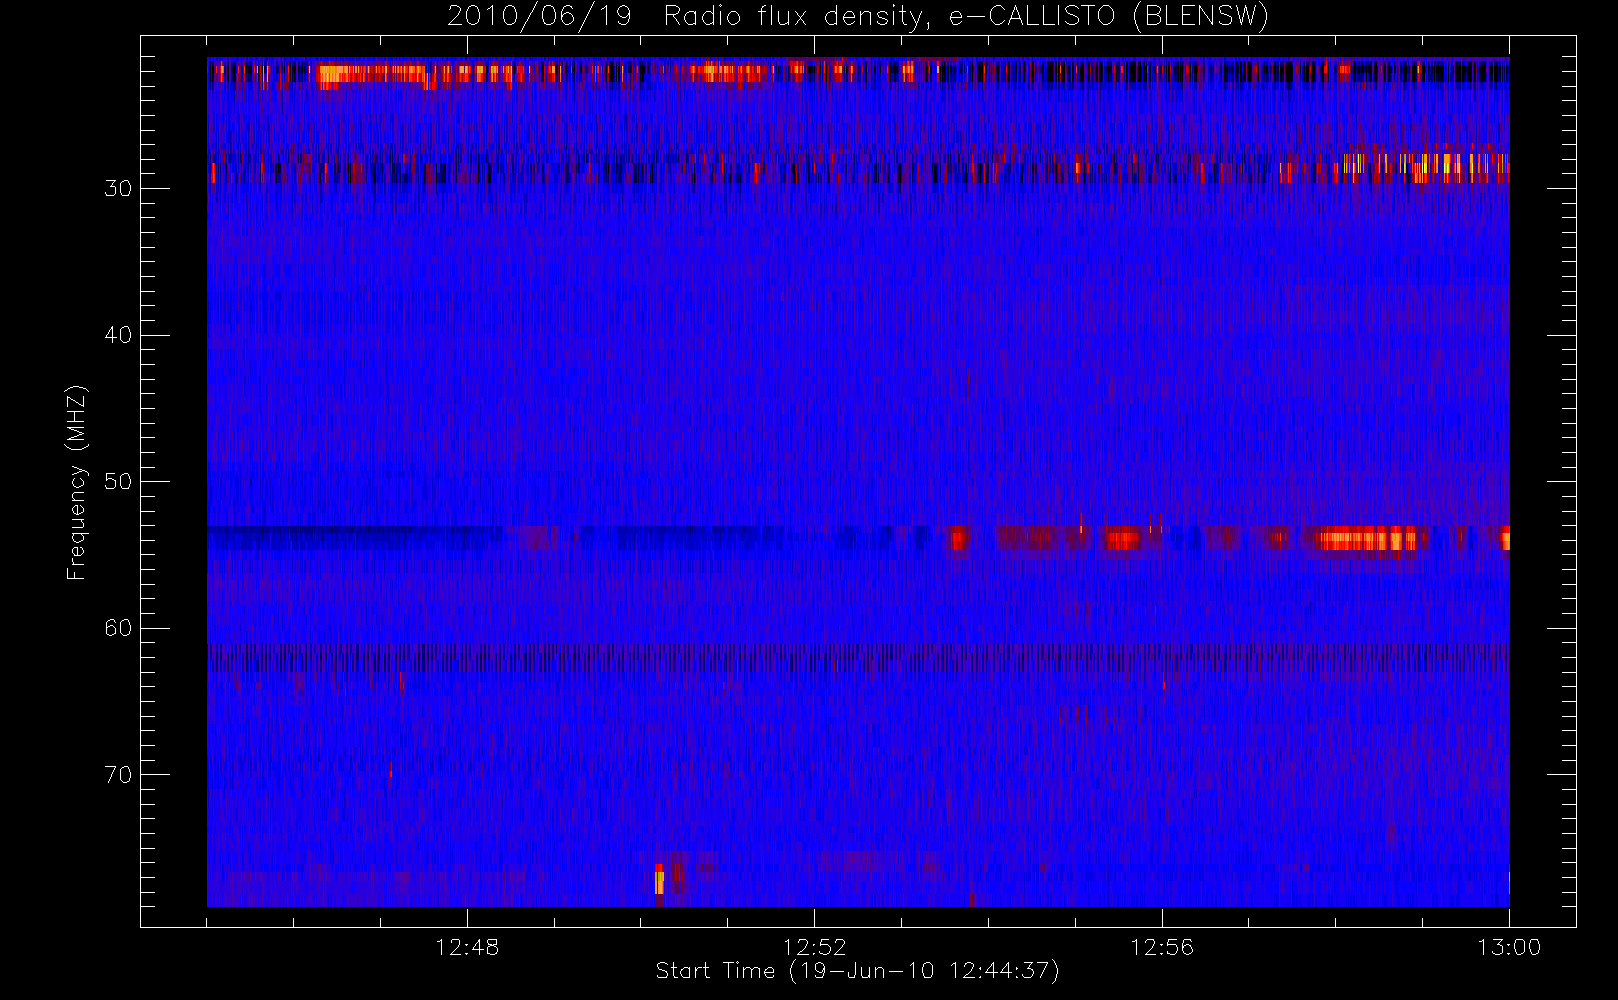Click the 60 MHz frequency tick label
The width and height of the screenshot is (1618, 1000).
point(118,628)
